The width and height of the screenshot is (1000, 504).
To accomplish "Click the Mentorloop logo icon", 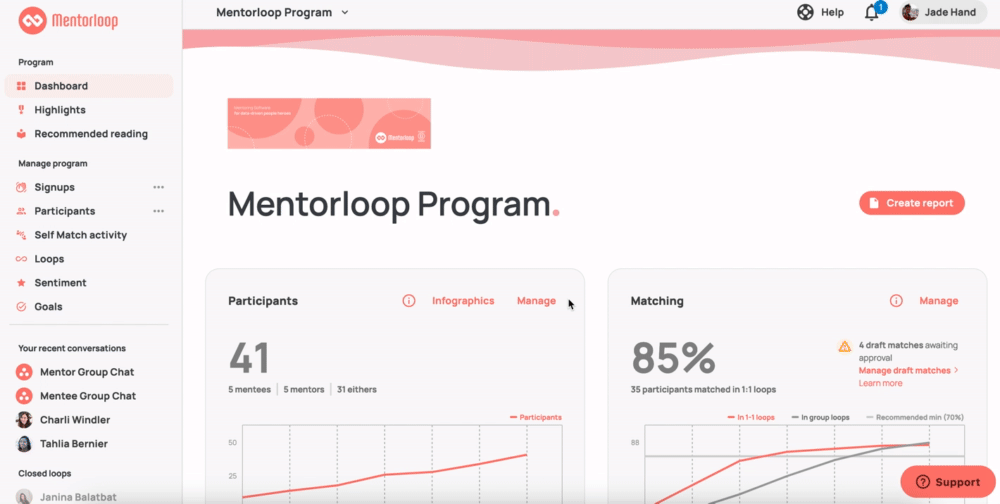I will [x=33, y=21].
